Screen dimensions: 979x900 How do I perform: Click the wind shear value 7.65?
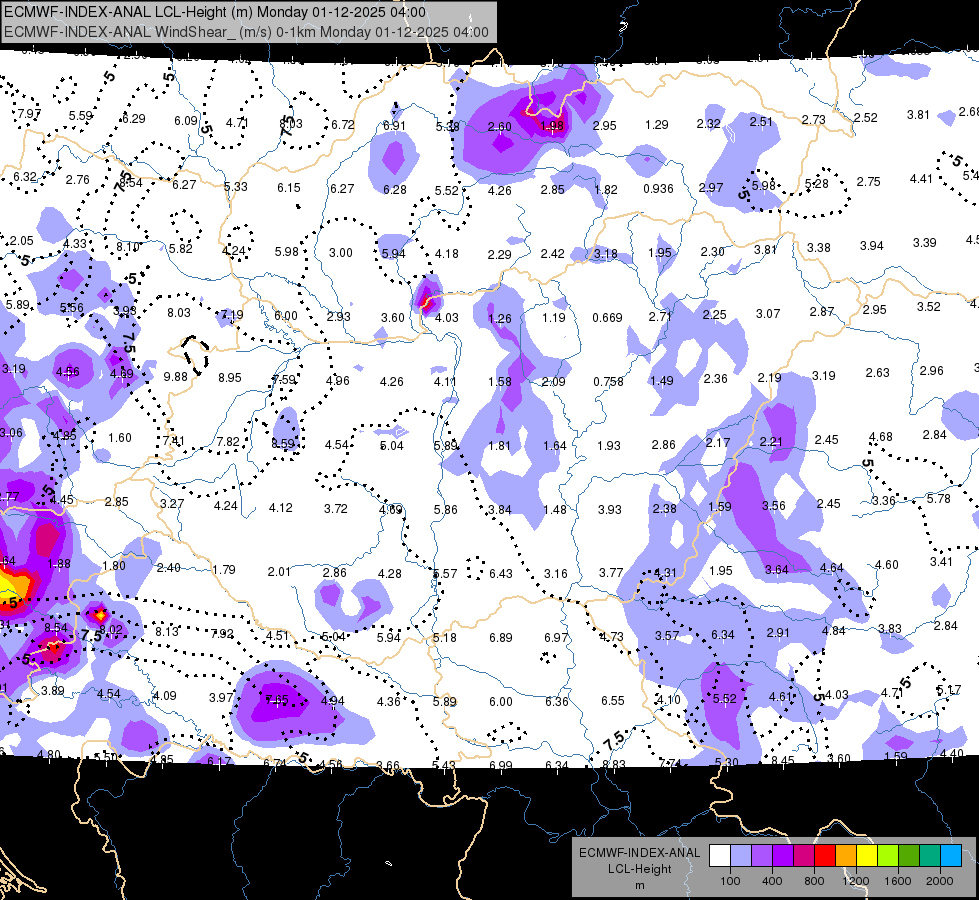pos(277,700)
